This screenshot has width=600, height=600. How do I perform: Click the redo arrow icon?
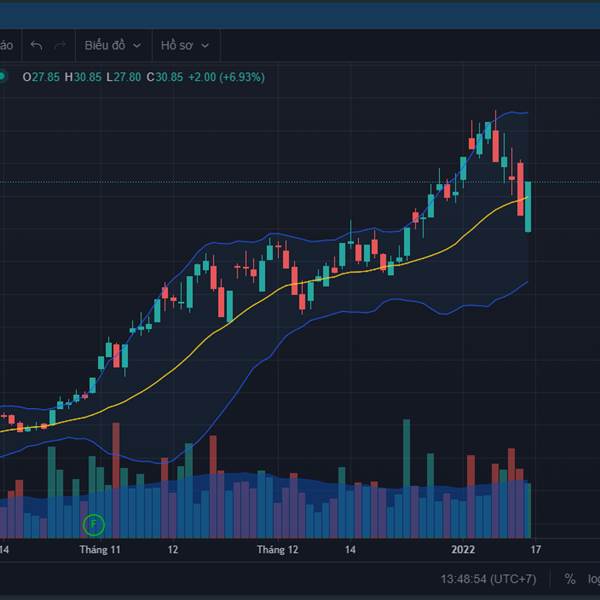tap(60, 46)
